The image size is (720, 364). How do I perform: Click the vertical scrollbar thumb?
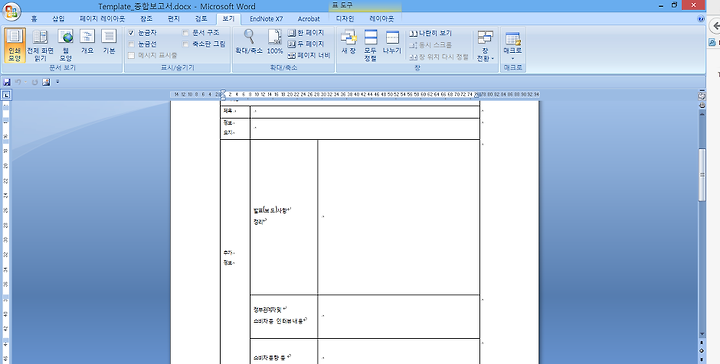point(702,174)
